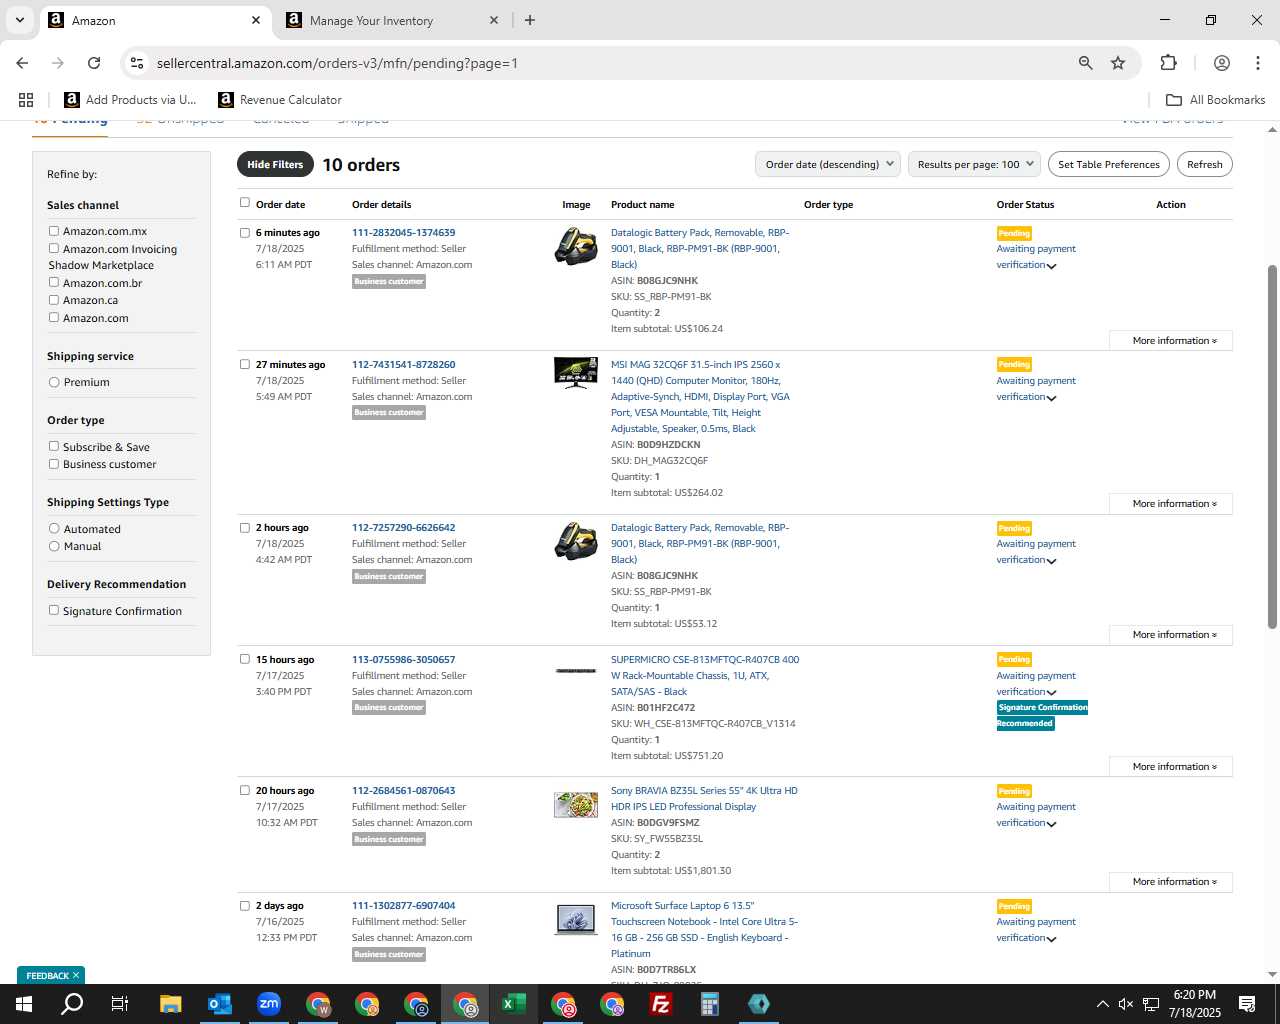Image resolution: width=1280 pixels, height=1024 pixels.
Task: Switch to the Amazon browser tab
Action: click(155, 20)
